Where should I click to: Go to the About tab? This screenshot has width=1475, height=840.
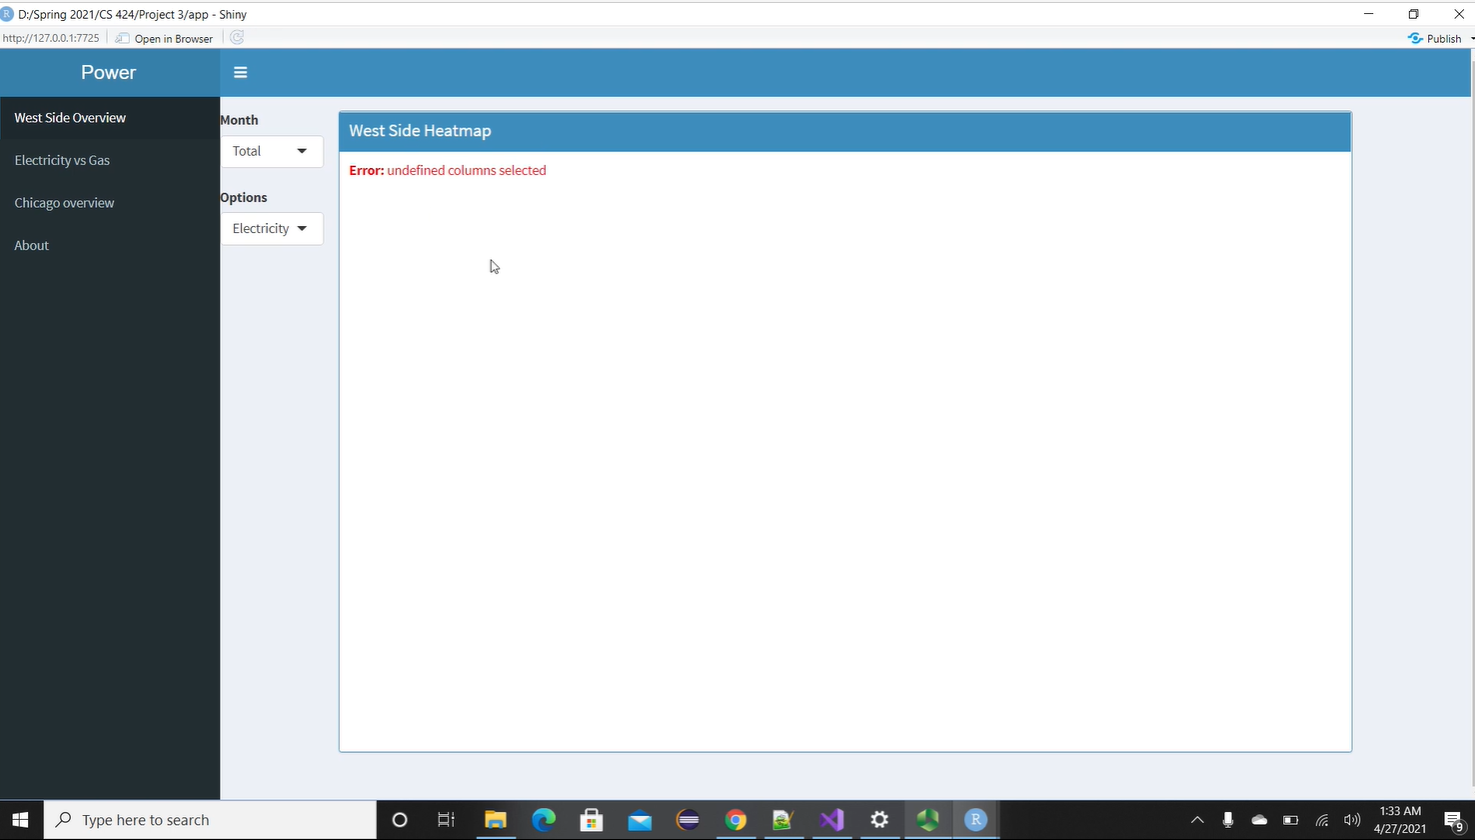click(110, 245)
